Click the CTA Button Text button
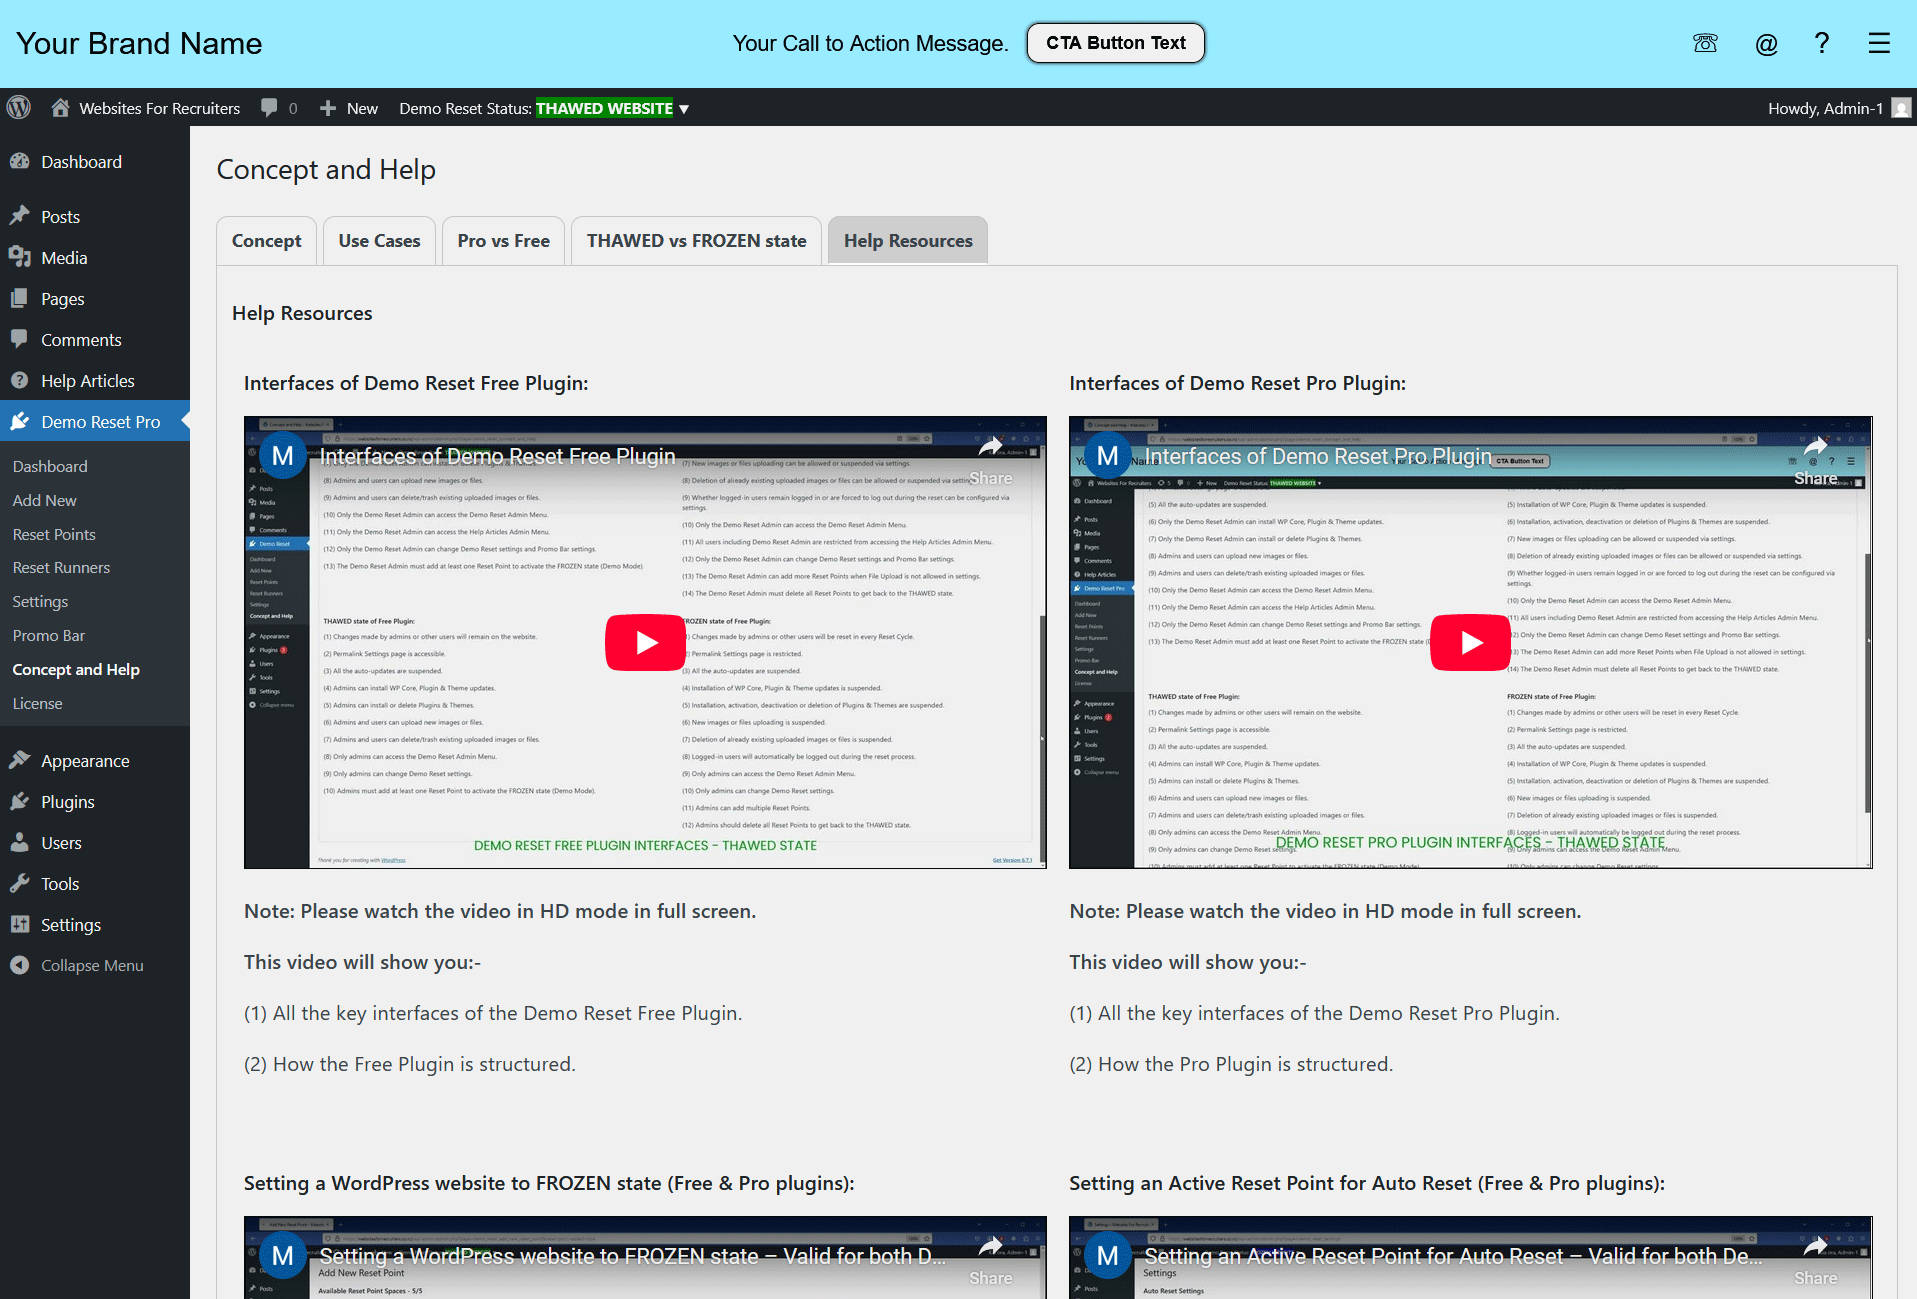Screen dimensions: 1917x1299 (x=1116, y=43)
